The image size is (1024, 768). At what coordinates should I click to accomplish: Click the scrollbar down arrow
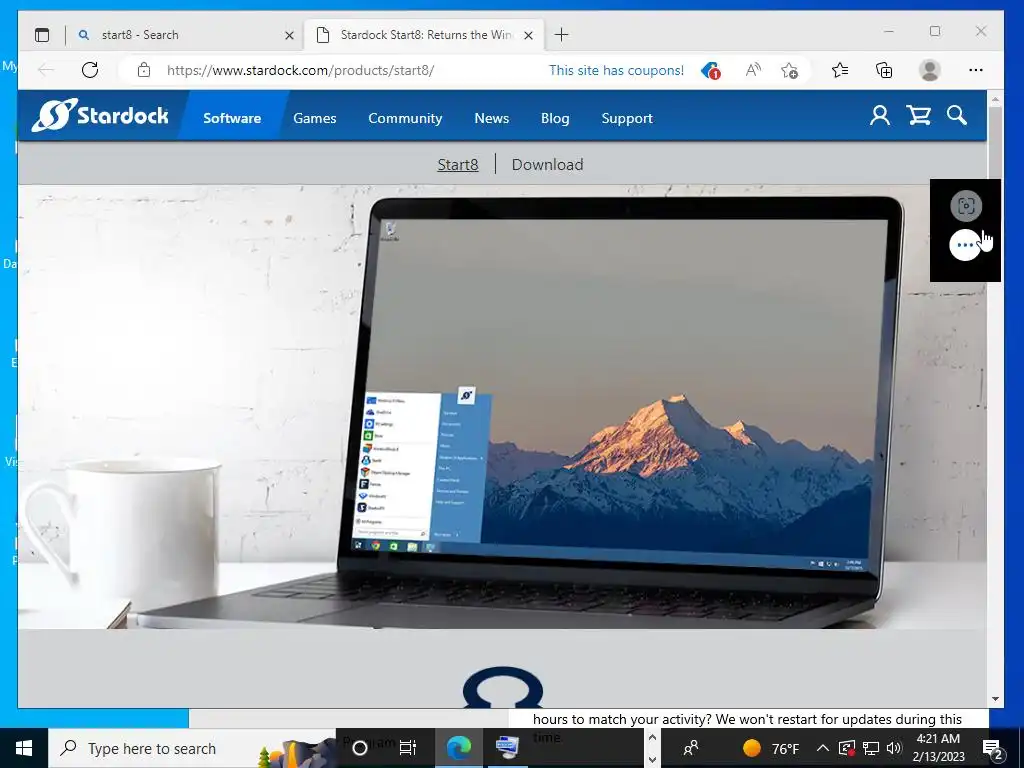tap(995, 699)
